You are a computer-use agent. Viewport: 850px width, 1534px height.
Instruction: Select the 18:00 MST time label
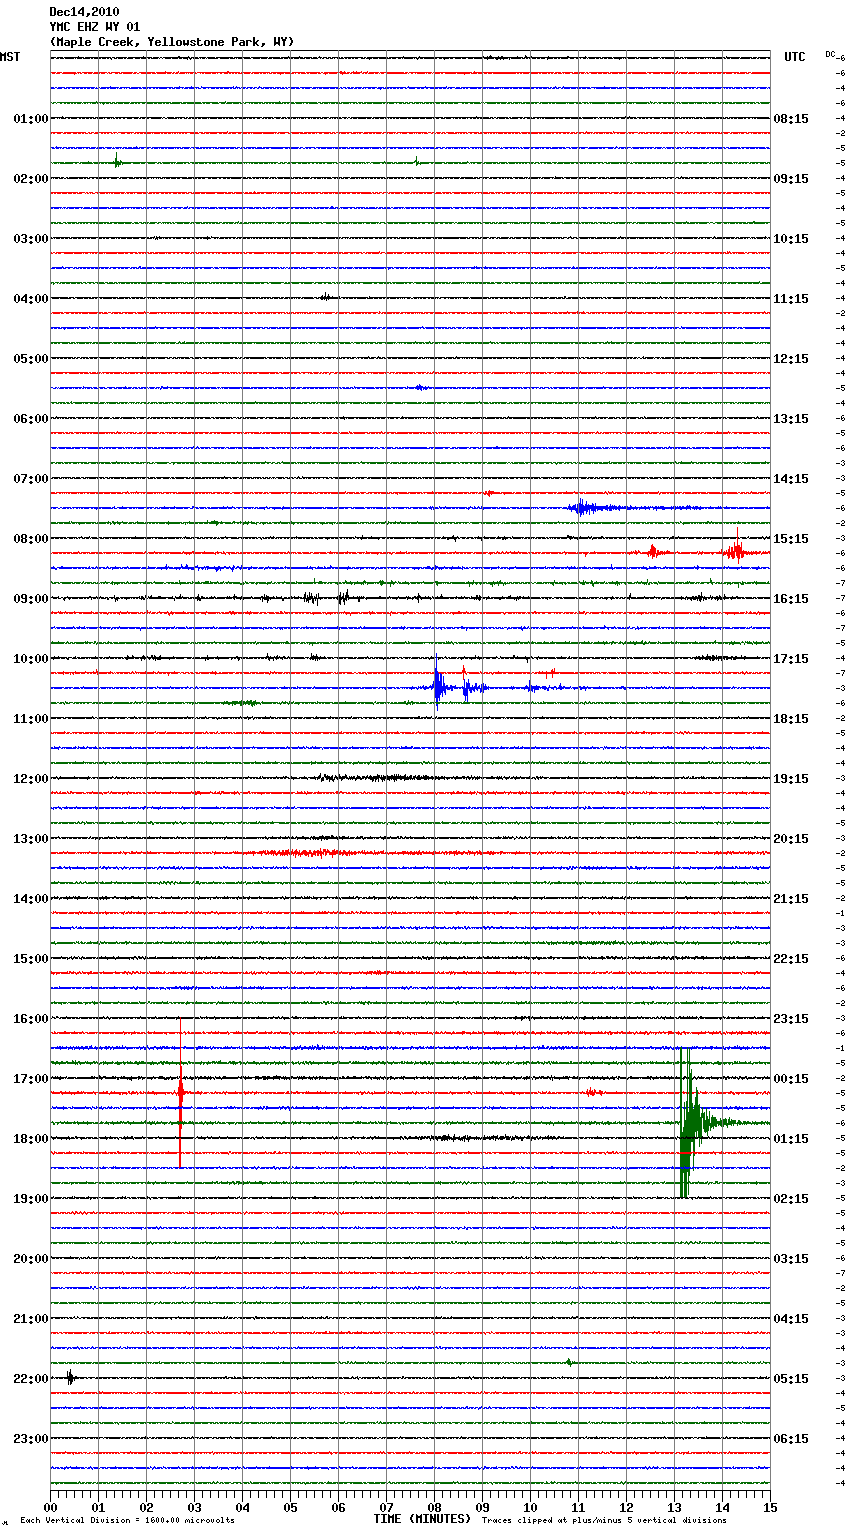click(31, 1139)
